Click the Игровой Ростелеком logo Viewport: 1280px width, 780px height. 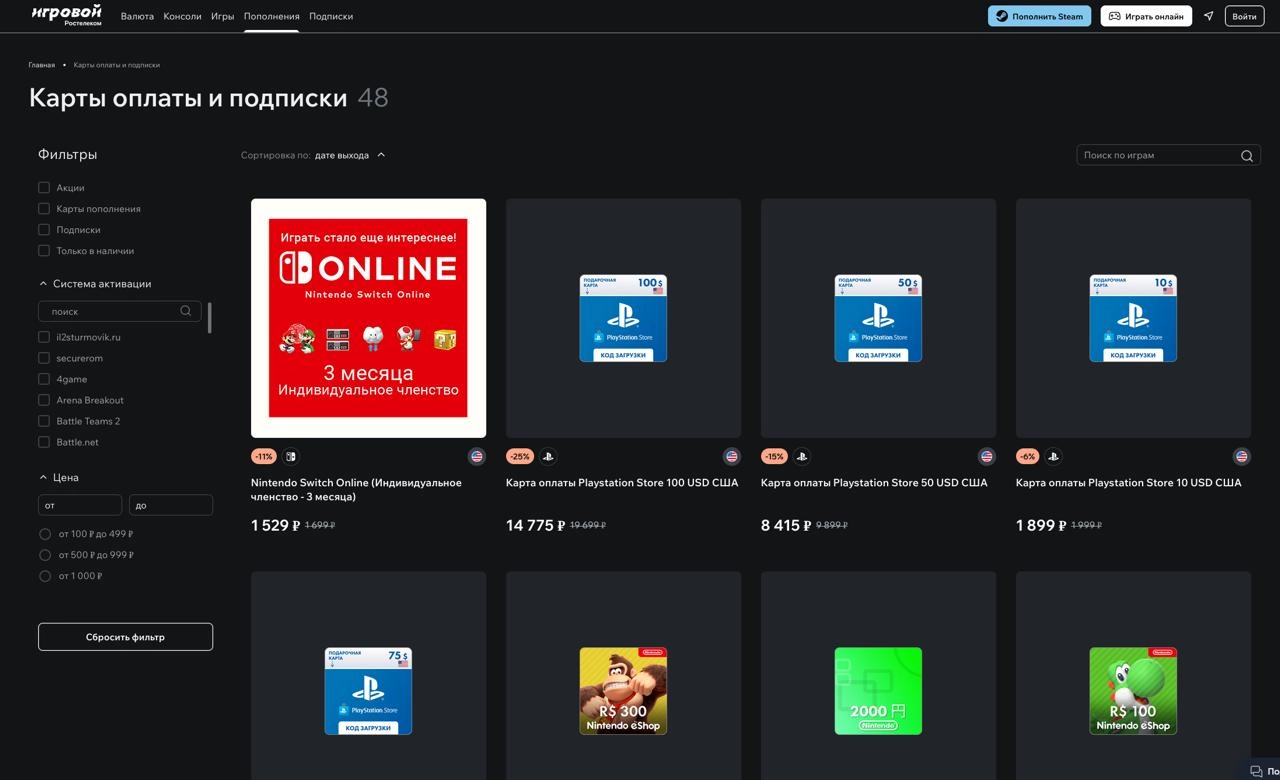pos(66,15)
